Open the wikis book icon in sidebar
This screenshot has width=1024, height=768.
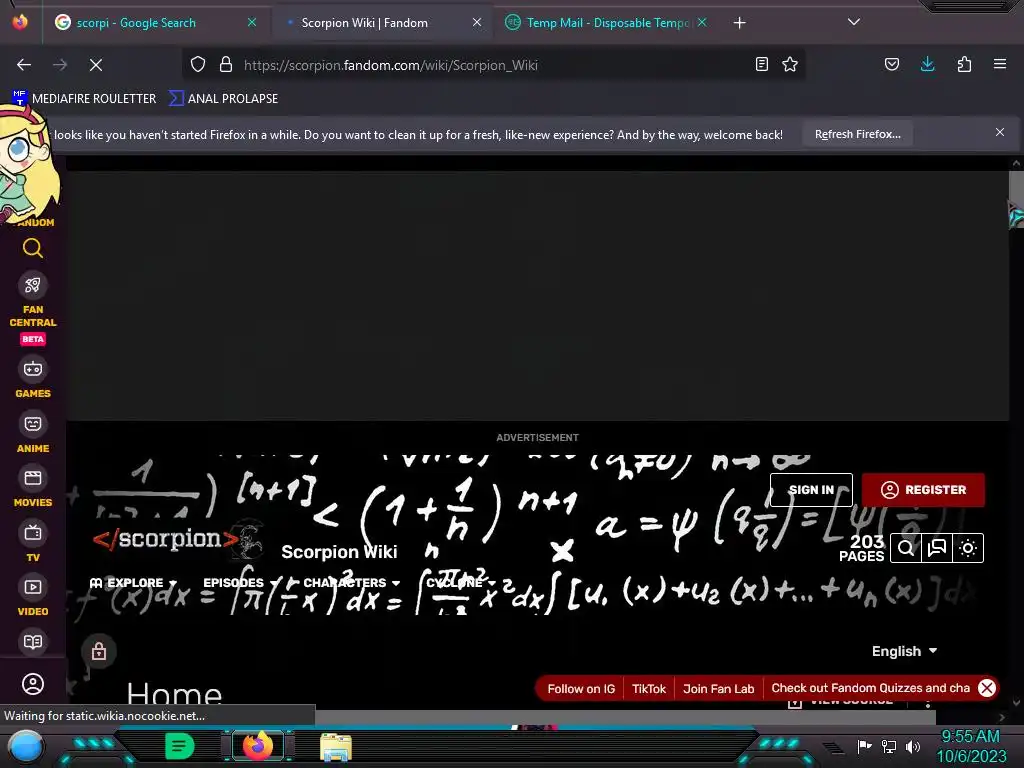click(x=33, y=642)
